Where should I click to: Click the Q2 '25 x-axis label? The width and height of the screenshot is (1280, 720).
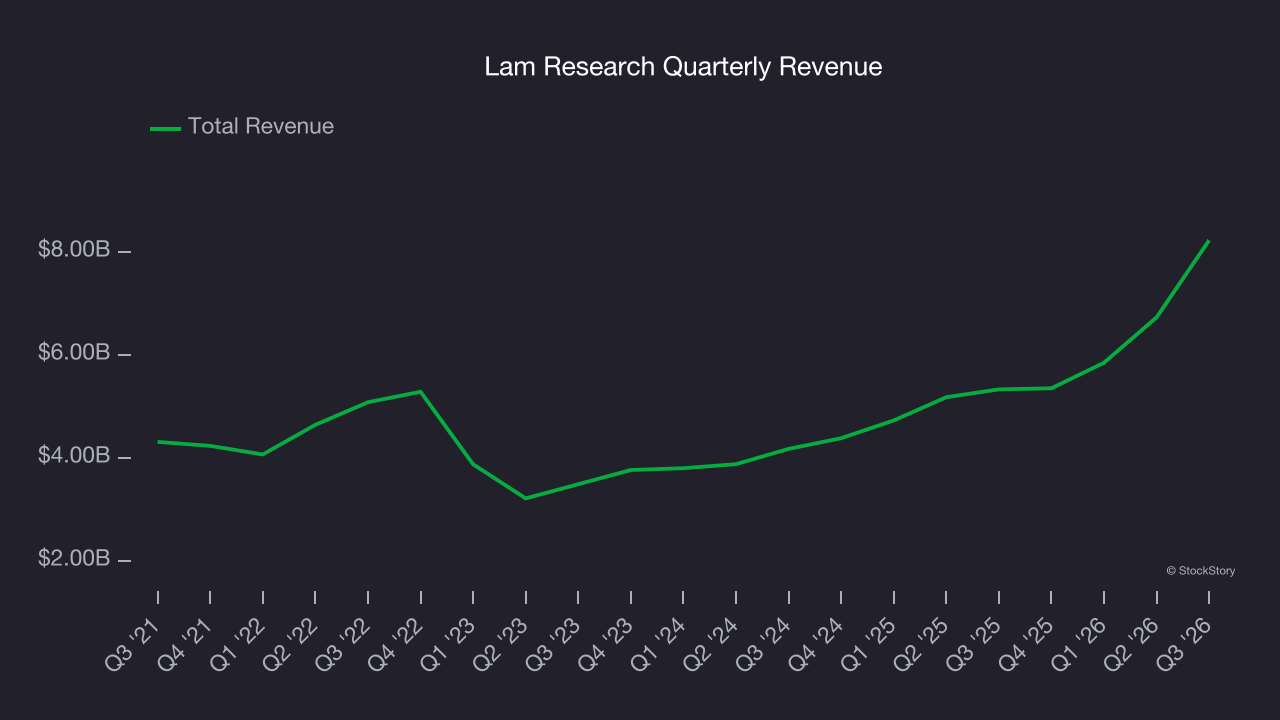coord(922,643)
